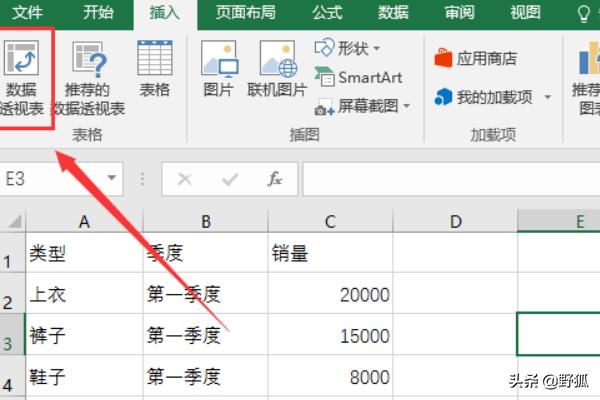The image size is (600, 400).
Task: Open My Add-ins (我的加载项)
Action: click(x=484, y=97)
